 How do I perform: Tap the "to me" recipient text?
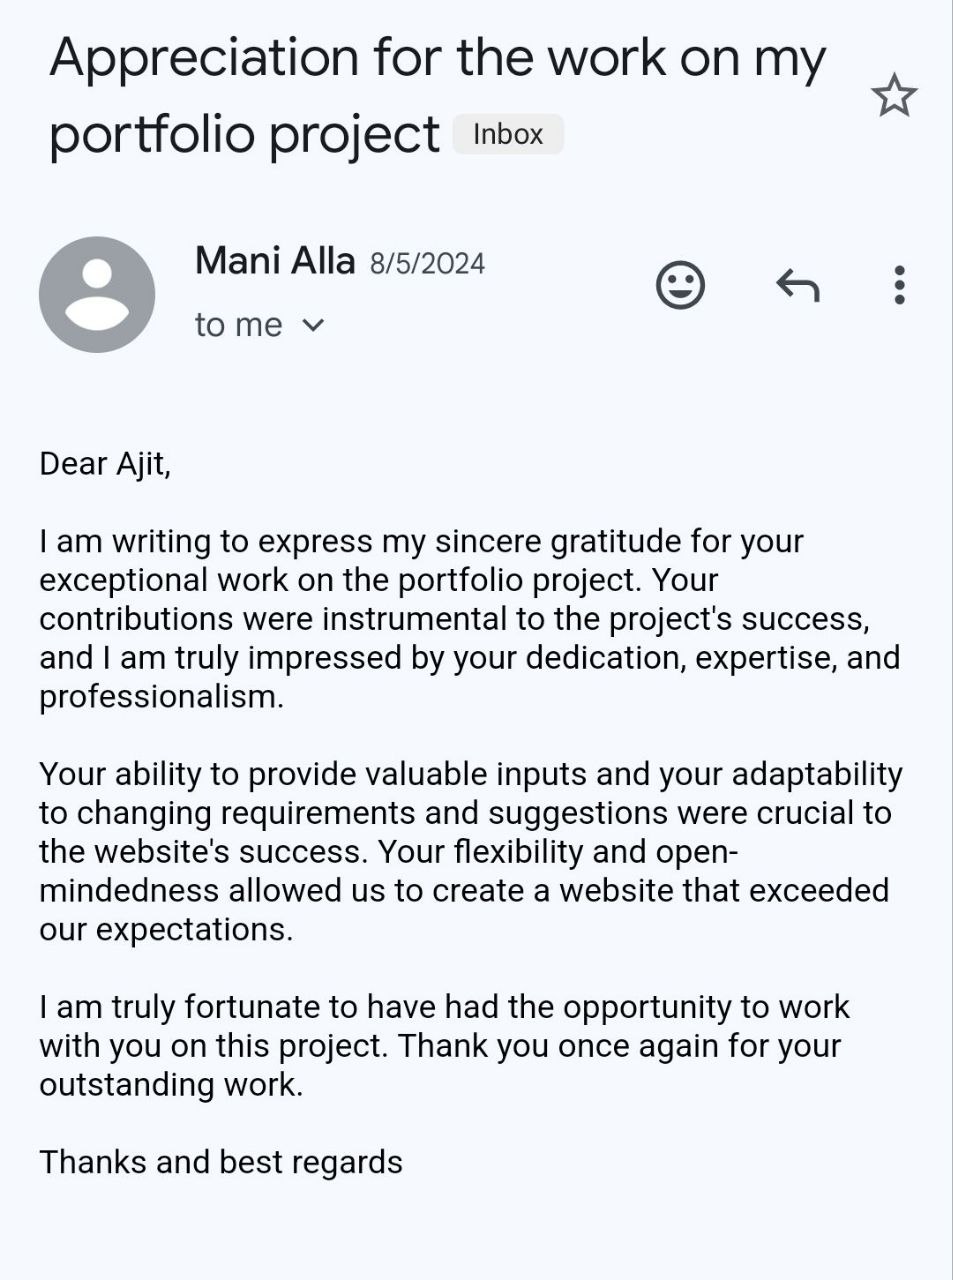[x=239, y=325]
